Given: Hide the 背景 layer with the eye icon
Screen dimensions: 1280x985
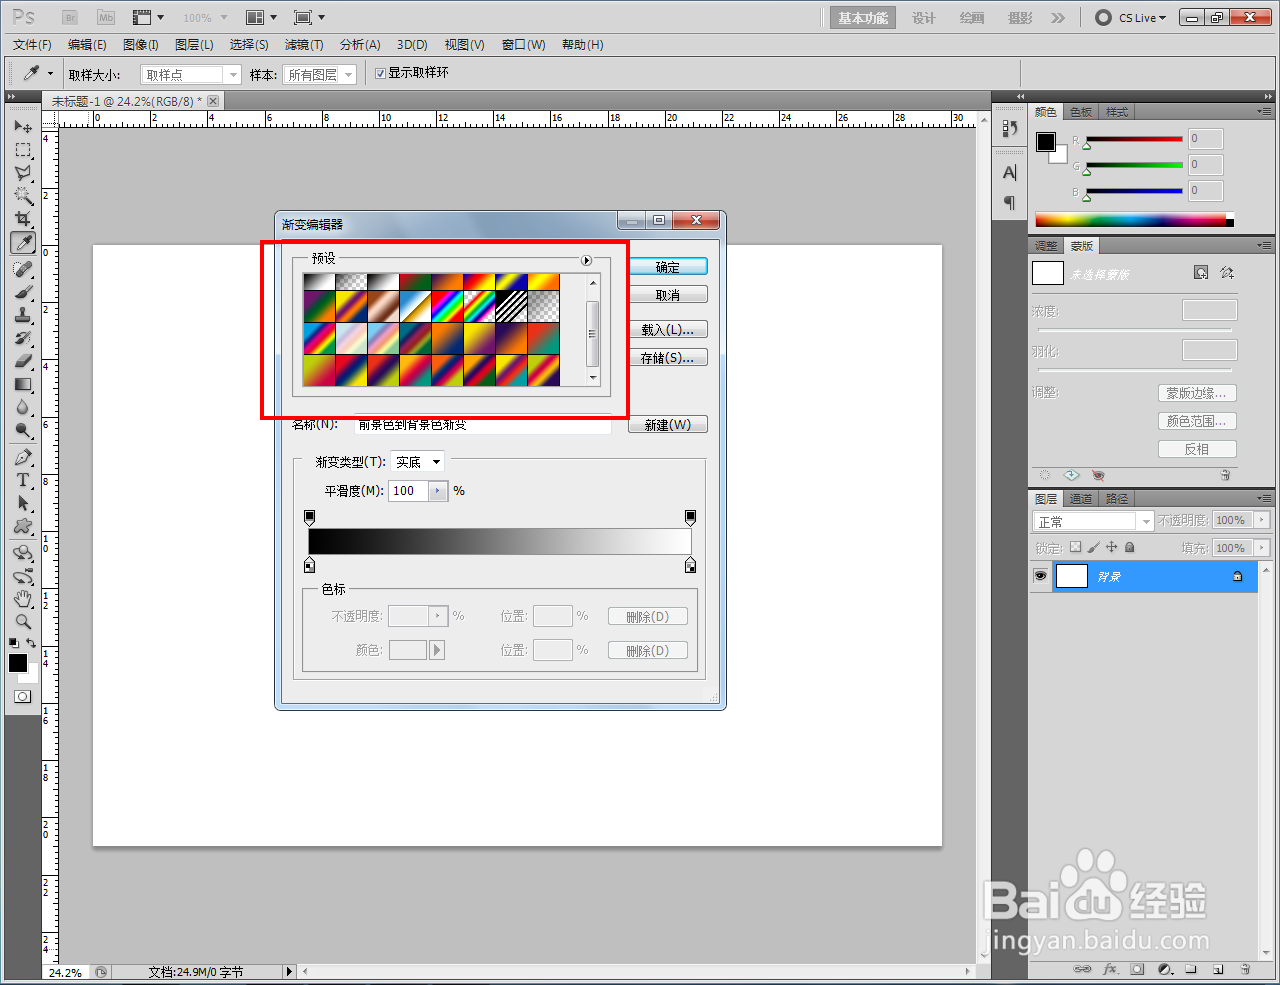Looking at the screenshot, I should point(1040,576).
